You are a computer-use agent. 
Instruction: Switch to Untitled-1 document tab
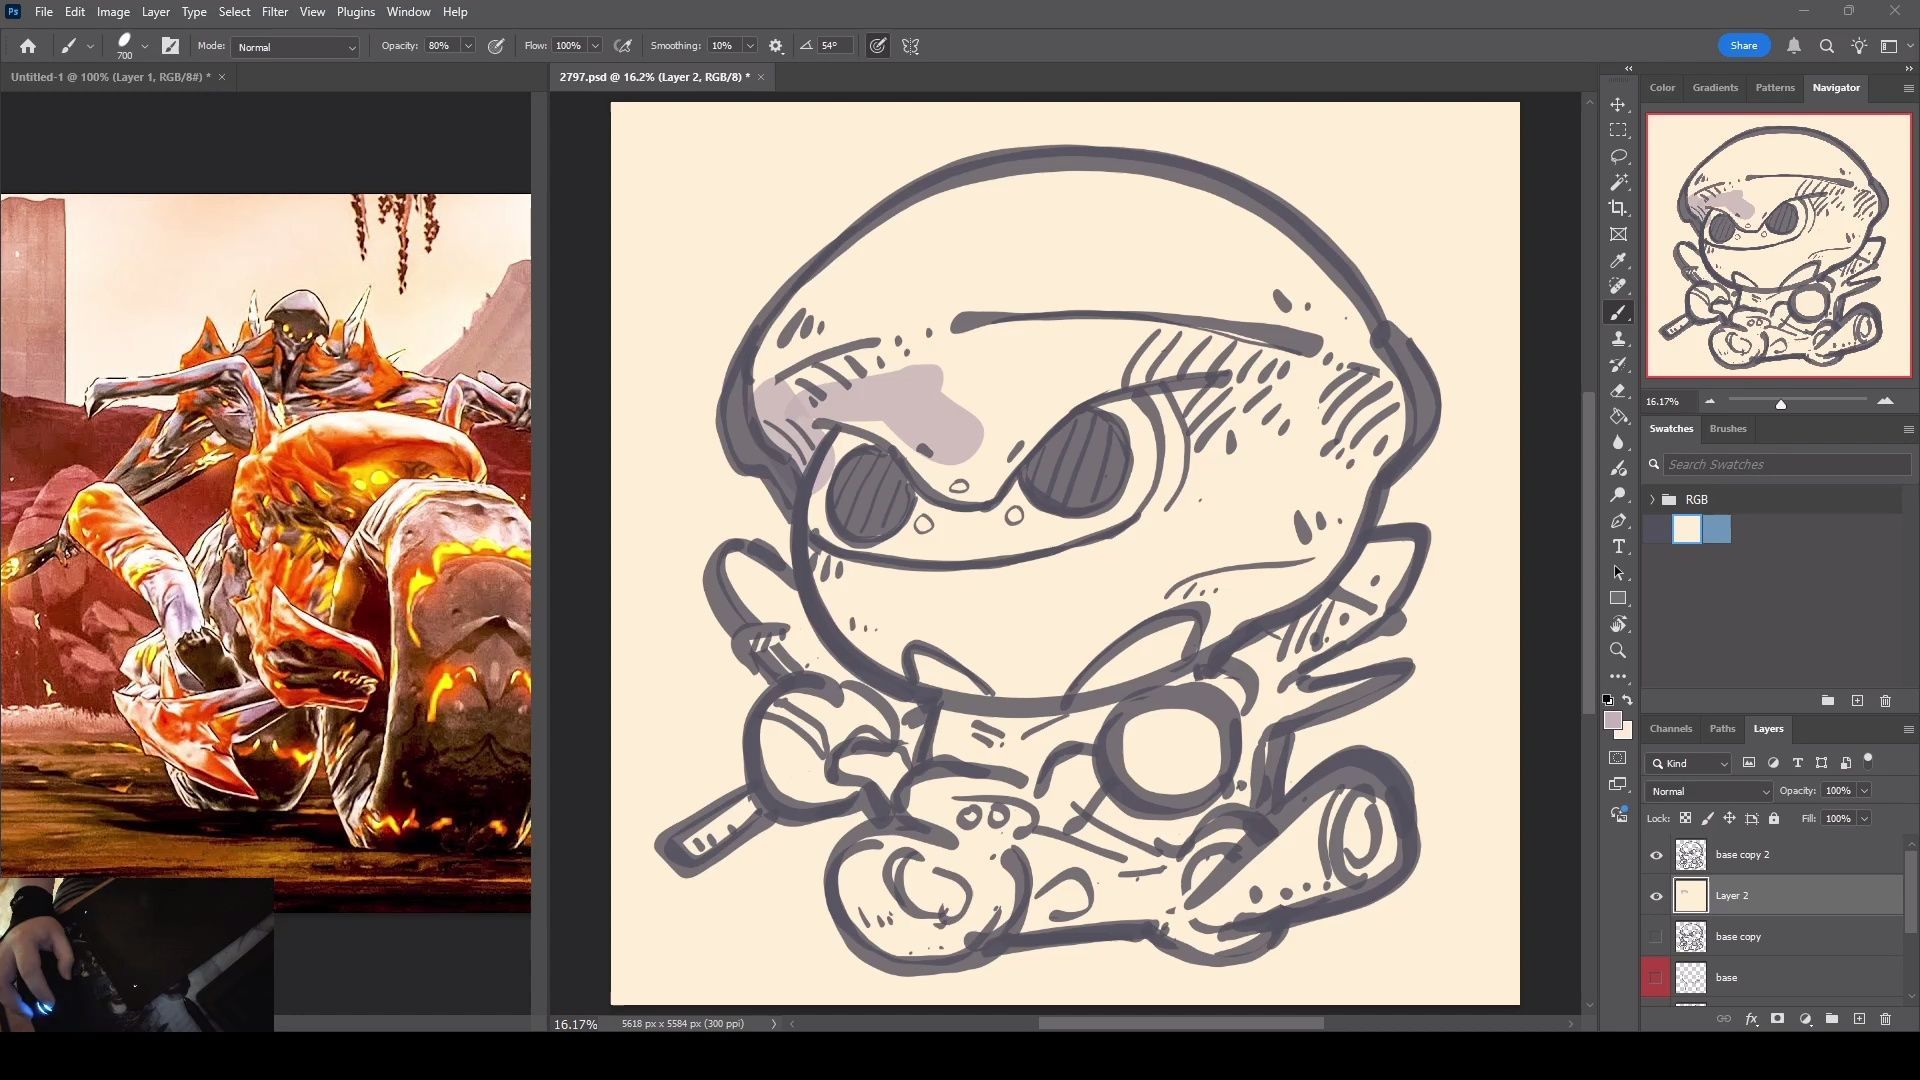pos(110,77)
